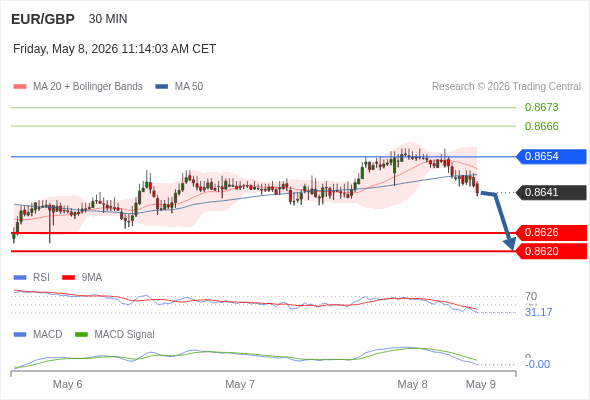Click the black 0.8641 current price tag
The height and width of the screenshot is (400, 590).
click(x=551, y=192)
